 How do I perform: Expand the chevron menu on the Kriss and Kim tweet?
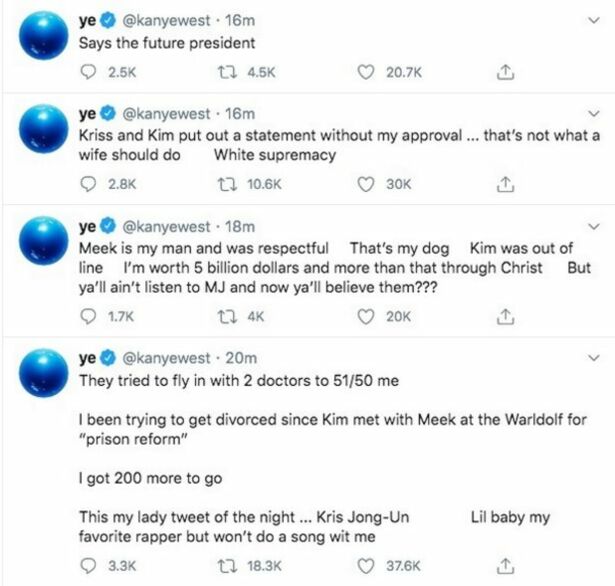pos(595,114)
